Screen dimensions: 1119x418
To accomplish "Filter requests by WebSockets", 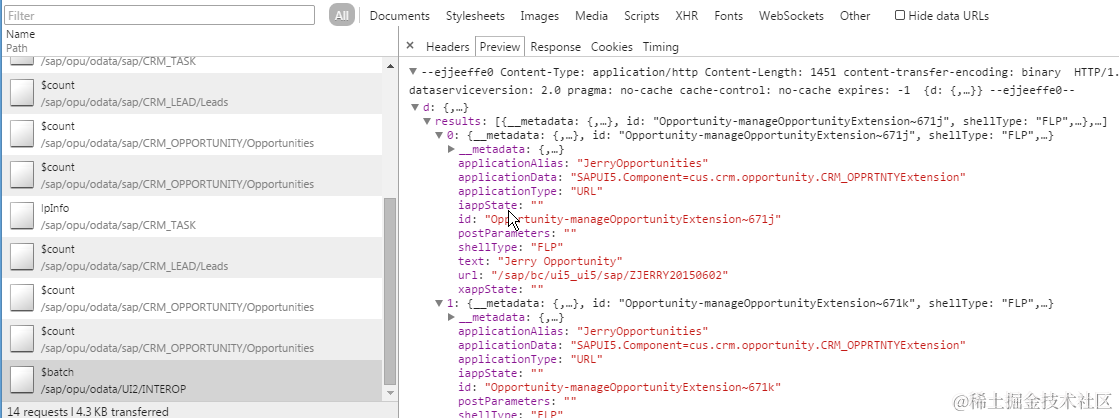I will point(791,16).
